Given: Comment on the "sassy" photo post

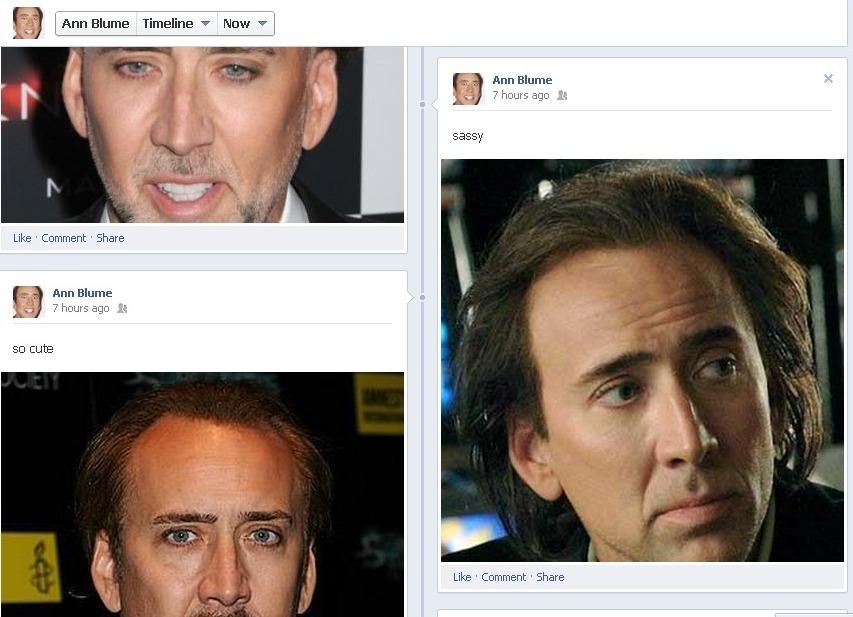Looking at the screenshot, I should coord(503,577).
